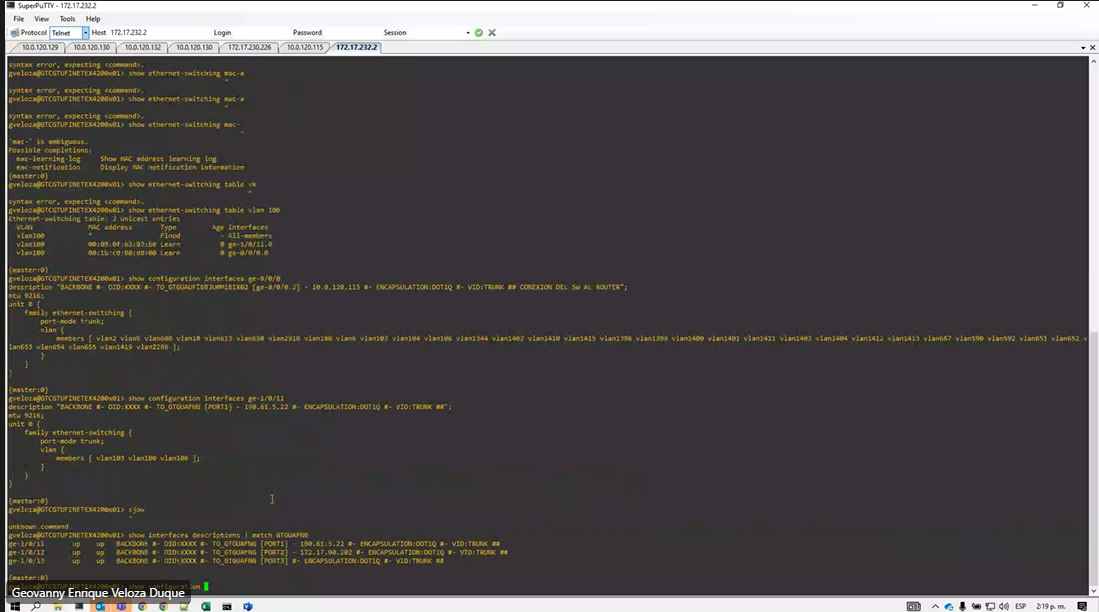Click the ESP language indicator
Image resolution: width=1099 pixels, height=612 pixels.
1021,606
